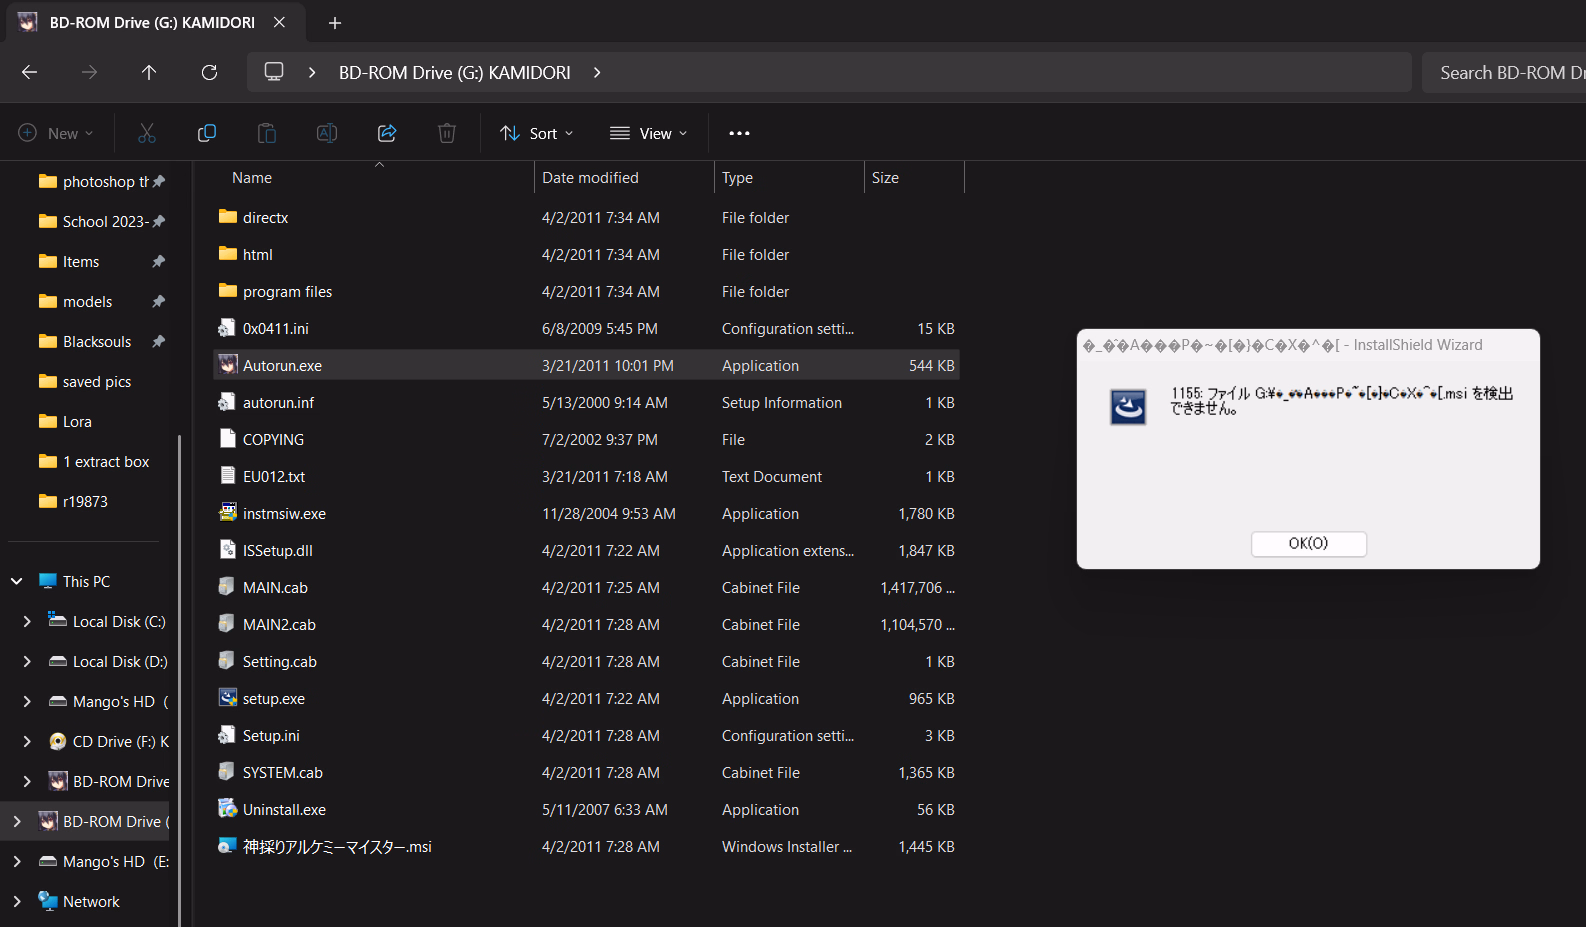Open the Blacksouls pinned folder
Viewport: 1586px width, 927px height.
97,341
